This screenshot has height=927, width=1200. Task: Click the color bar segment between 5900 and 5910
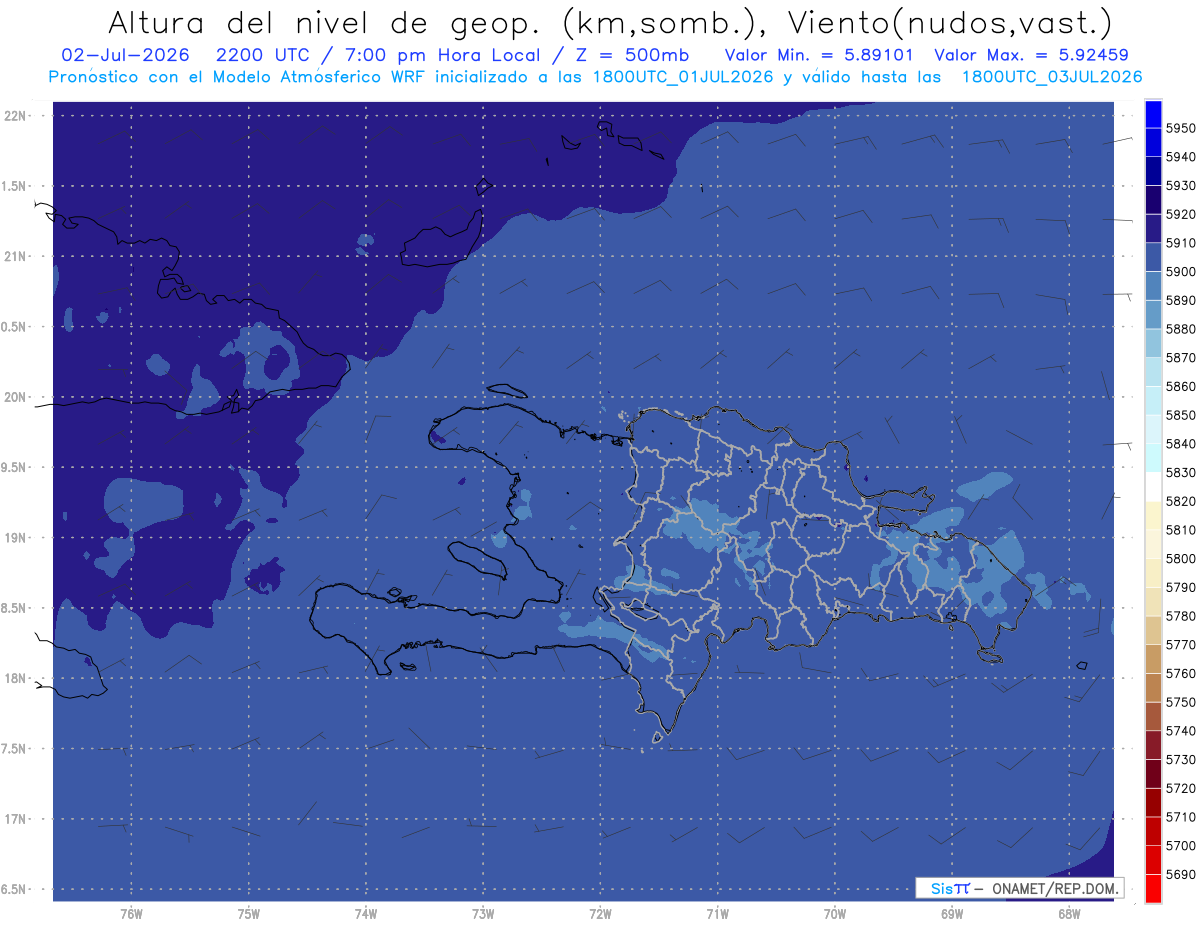tap(1153, 257)
